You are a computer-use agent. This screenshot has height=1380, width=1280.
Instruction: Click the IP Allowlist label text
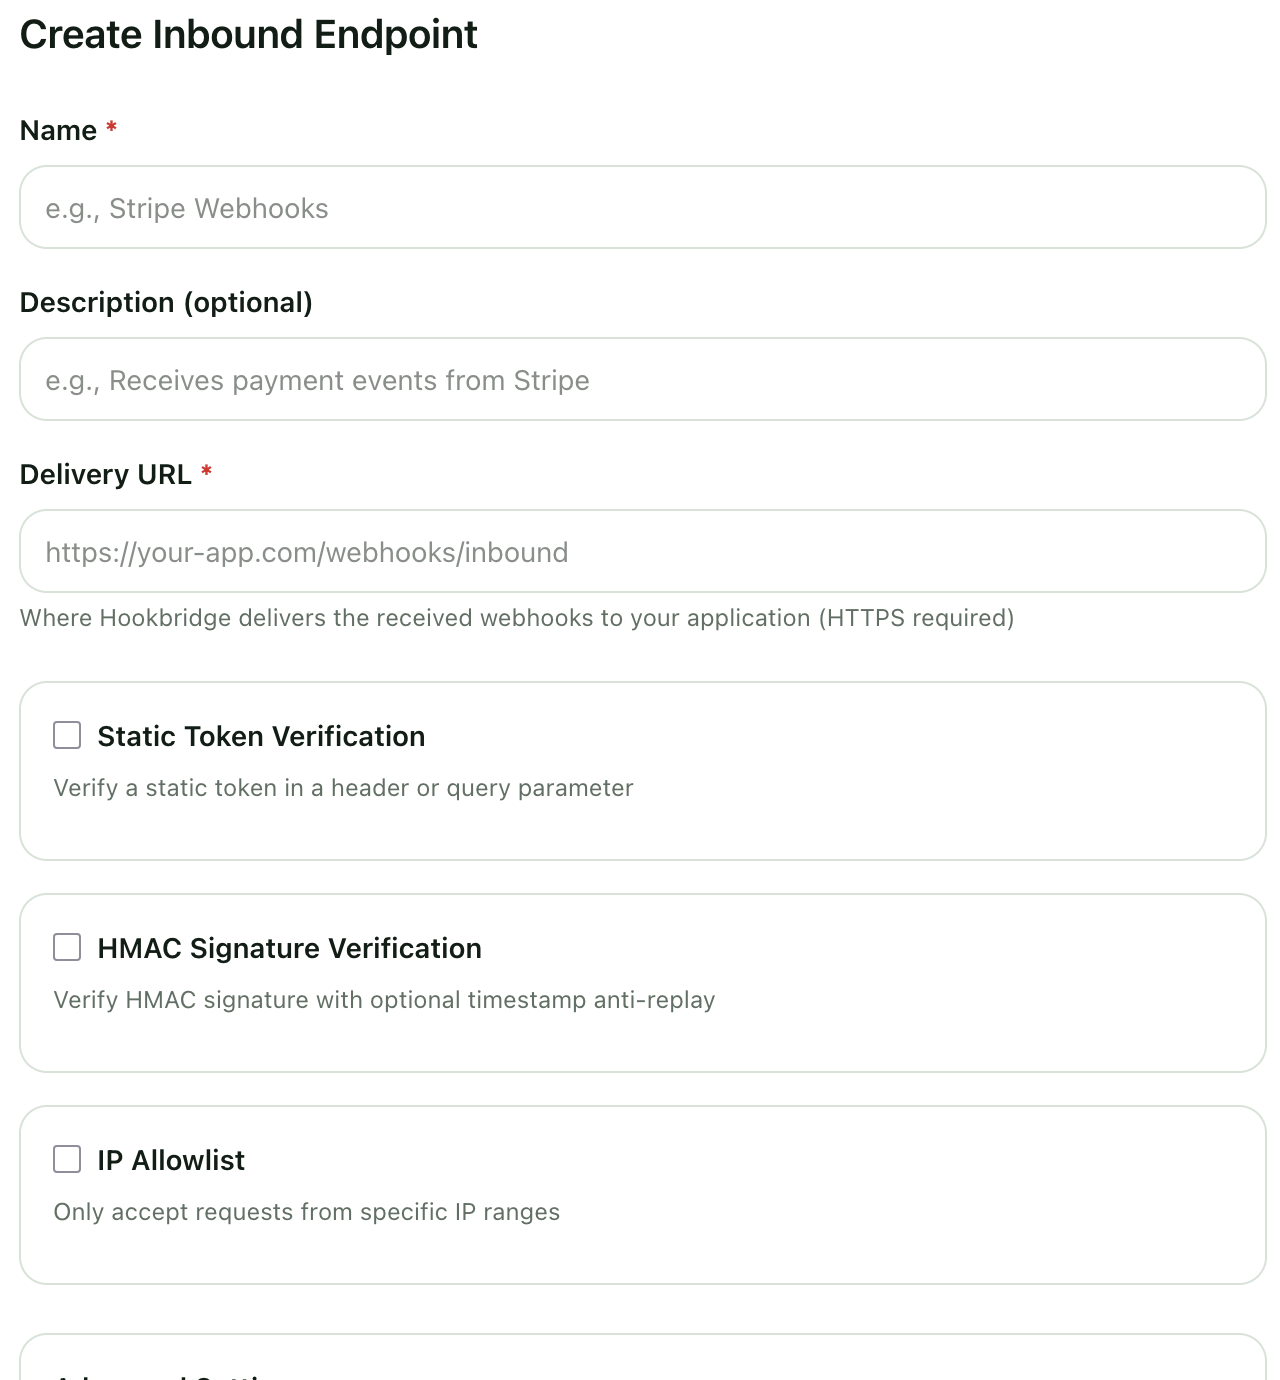[x=171, y=1161]
